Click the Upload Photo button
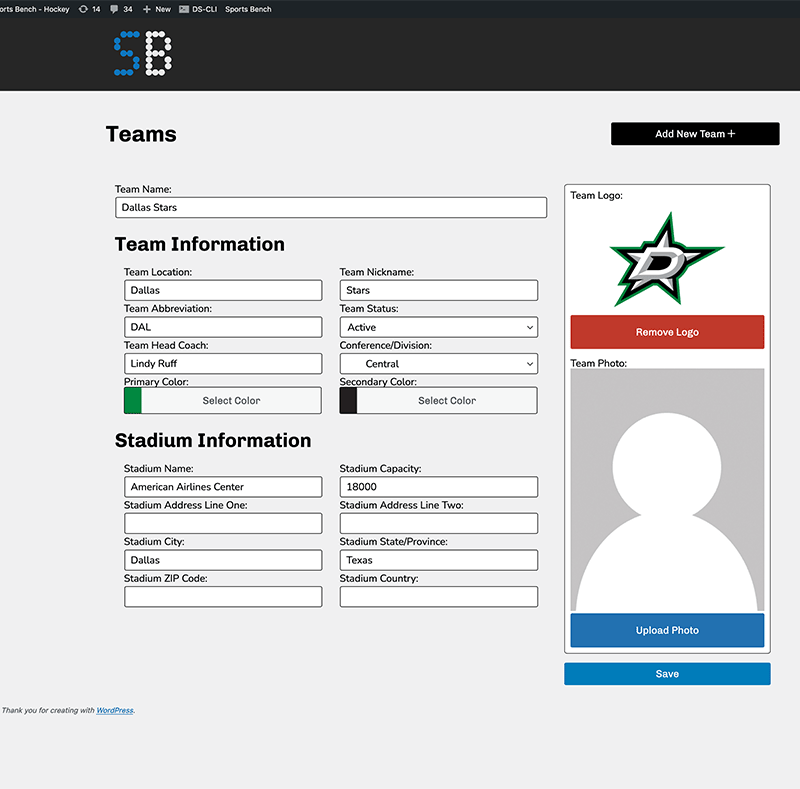The width and height of the screenshot is (800, 789). (x=667, y=630)
